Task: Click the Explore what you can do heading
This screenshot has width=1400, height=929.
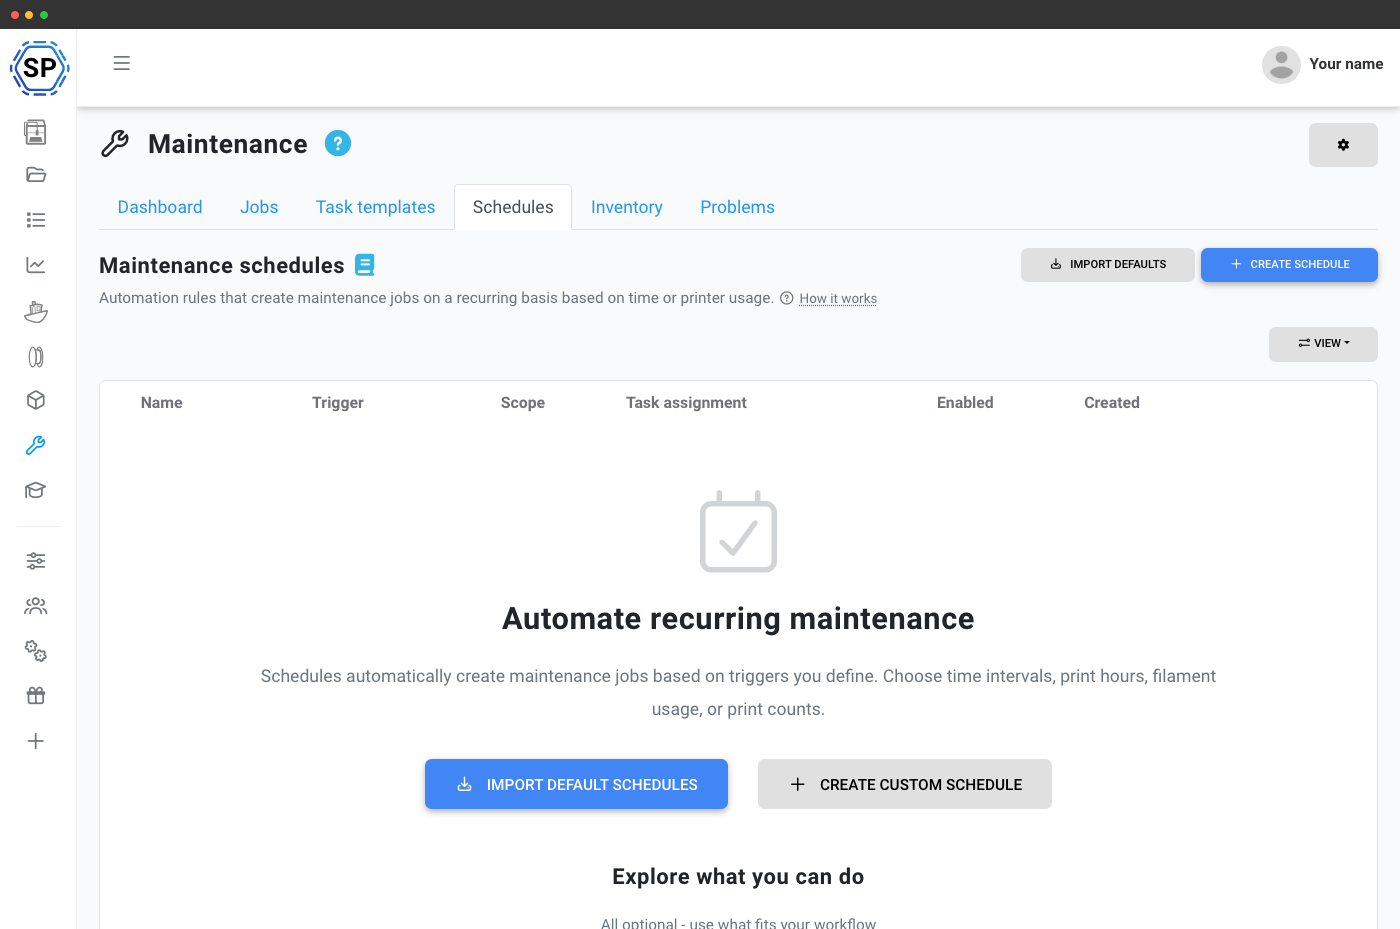Action: (x=738, y=876)
